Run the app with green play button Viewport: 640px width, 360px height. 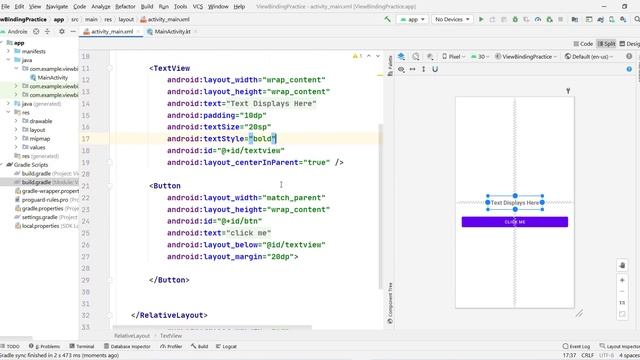481,19
